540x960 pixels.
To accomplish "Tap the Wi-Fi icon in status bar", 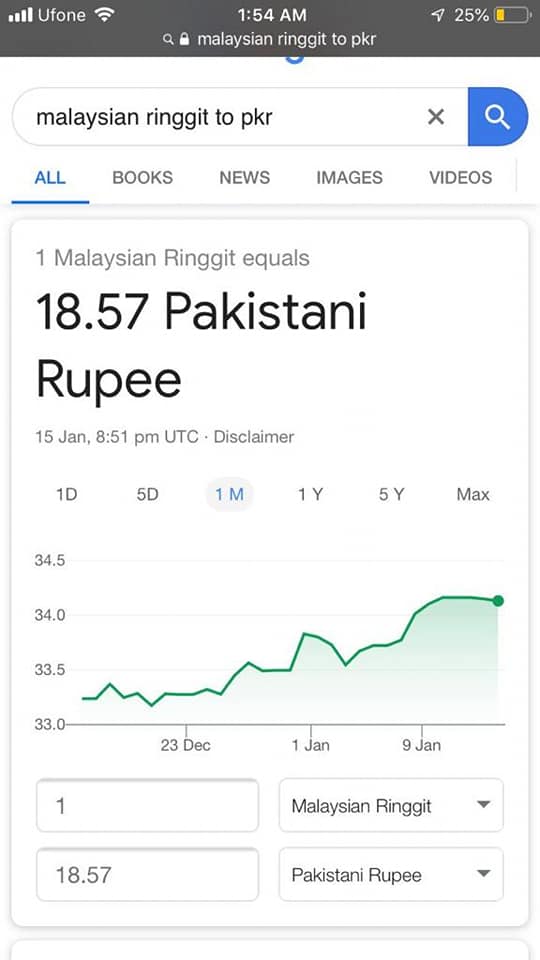I will (105, 15).
